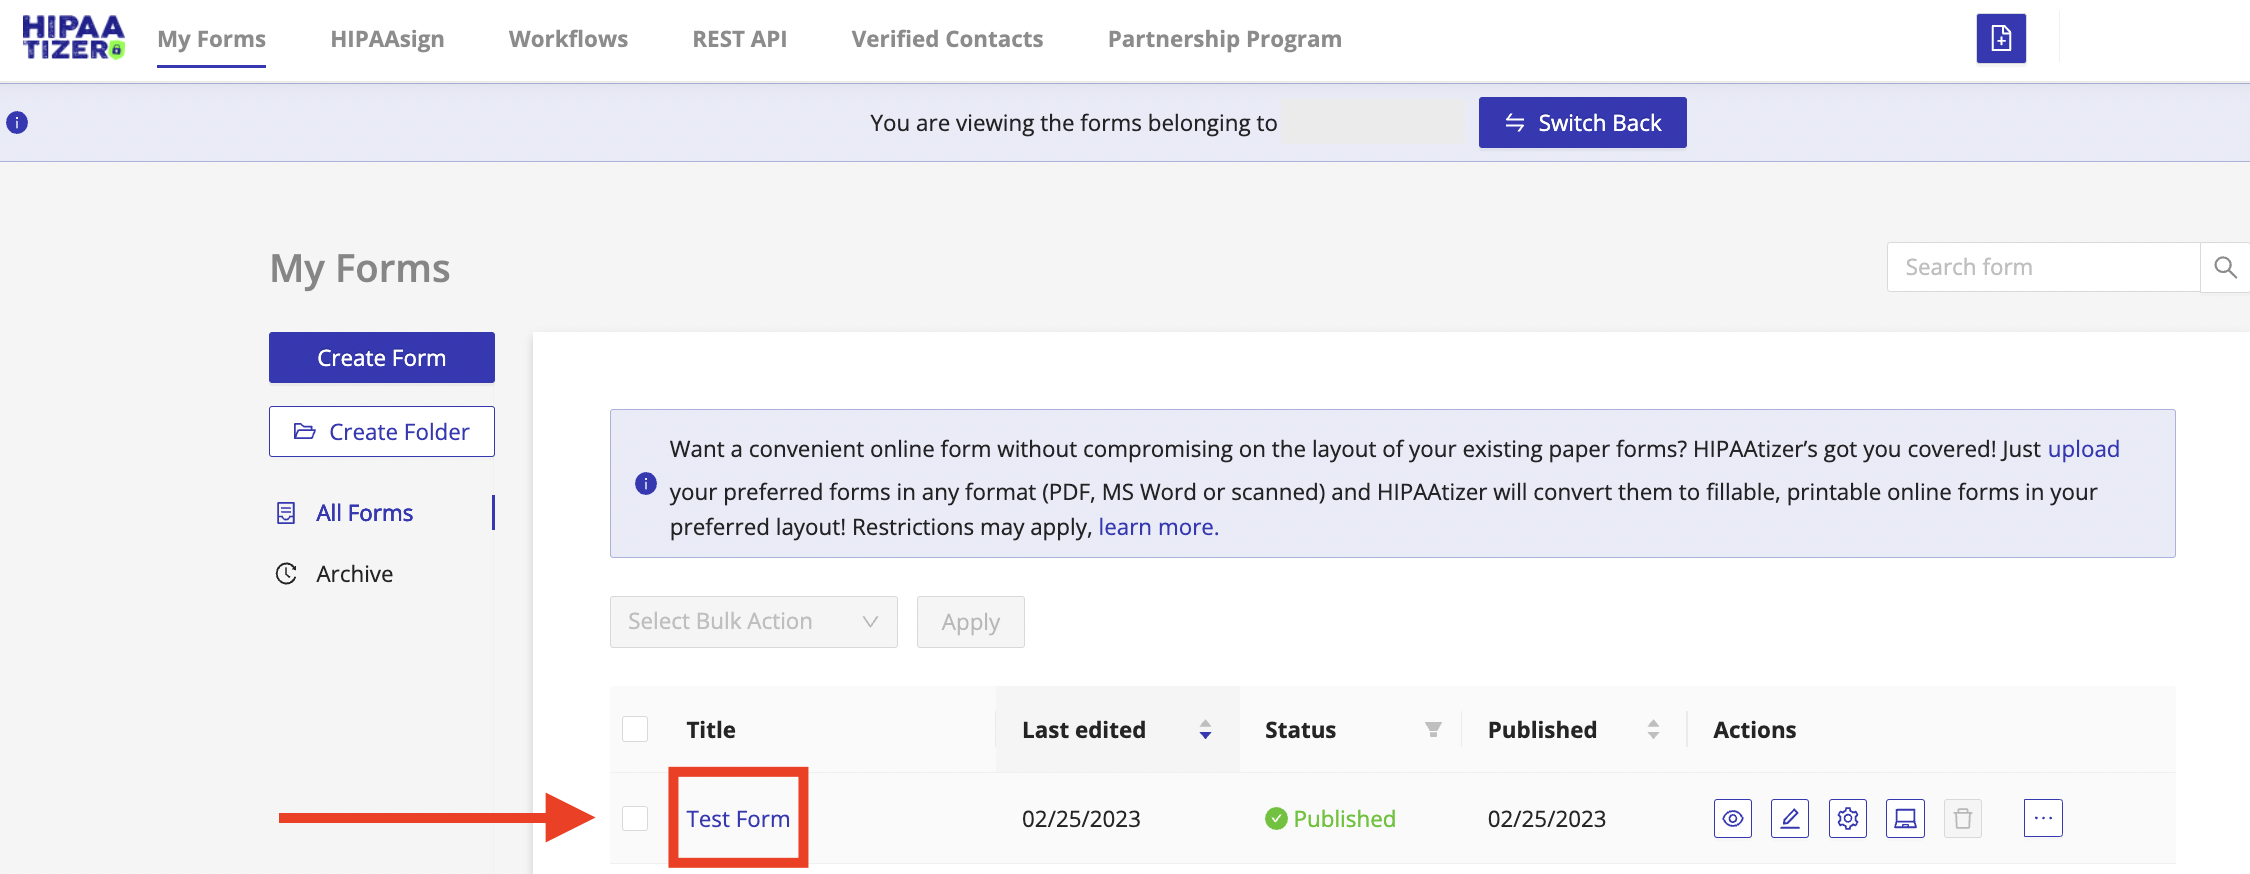Toggle the select-all checkbox in table header
The width and height of the screenshot is (2250, 874).
pyautogui.click(x=635, y=729)
